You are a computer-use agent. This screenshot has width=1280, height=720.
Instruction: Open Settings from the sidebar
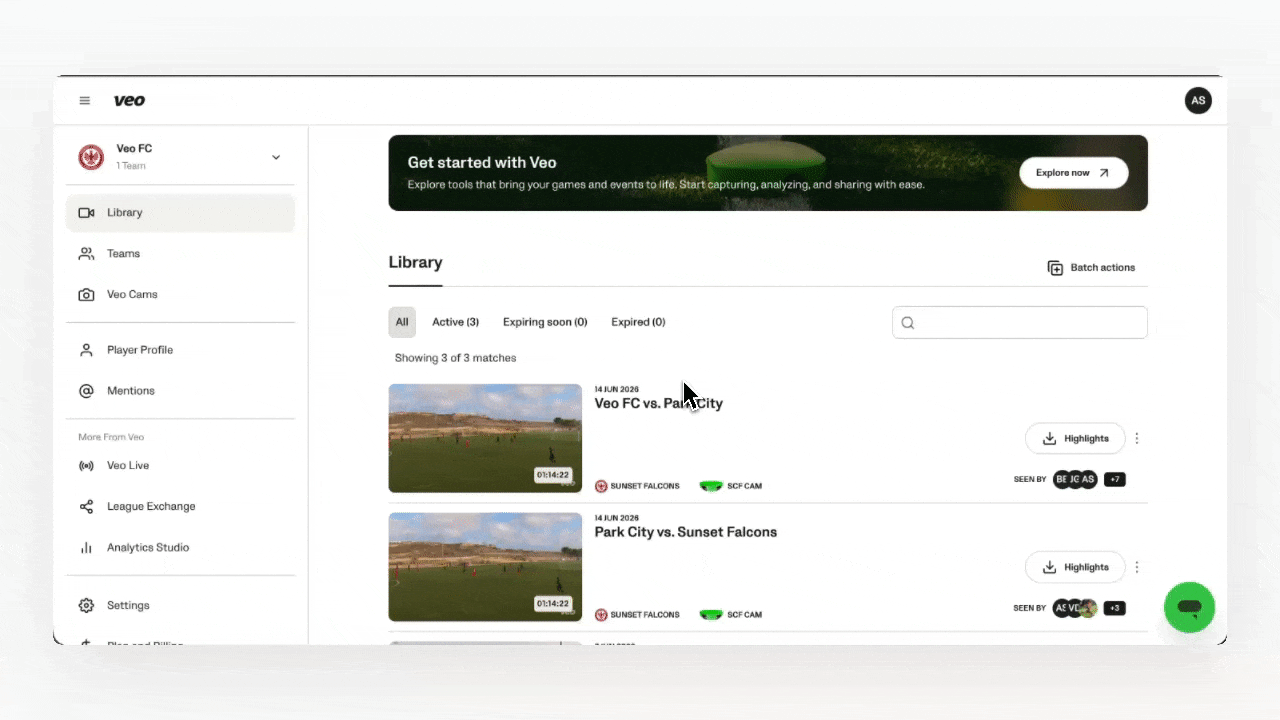tap(180, 606)
